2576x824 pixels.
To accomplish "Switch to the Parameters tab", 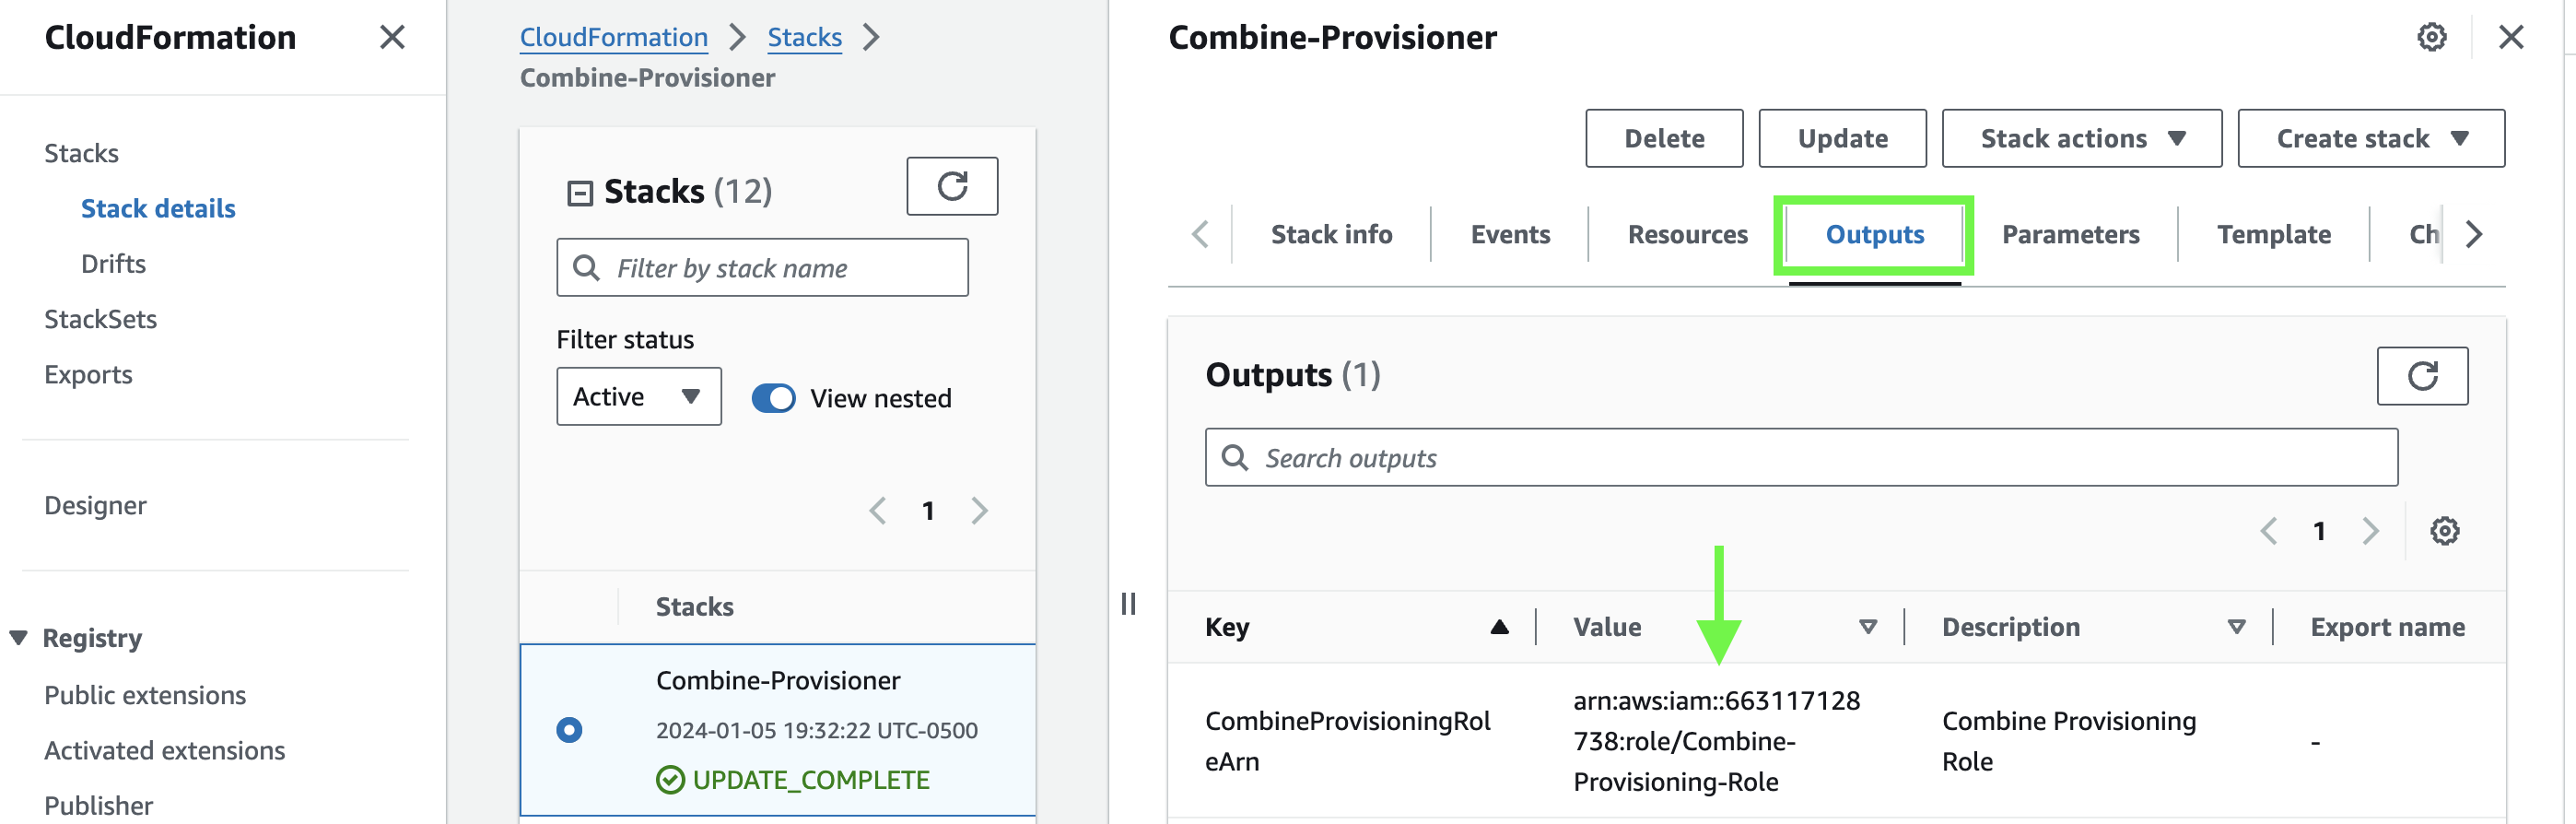I will (x=2070, y=234).
